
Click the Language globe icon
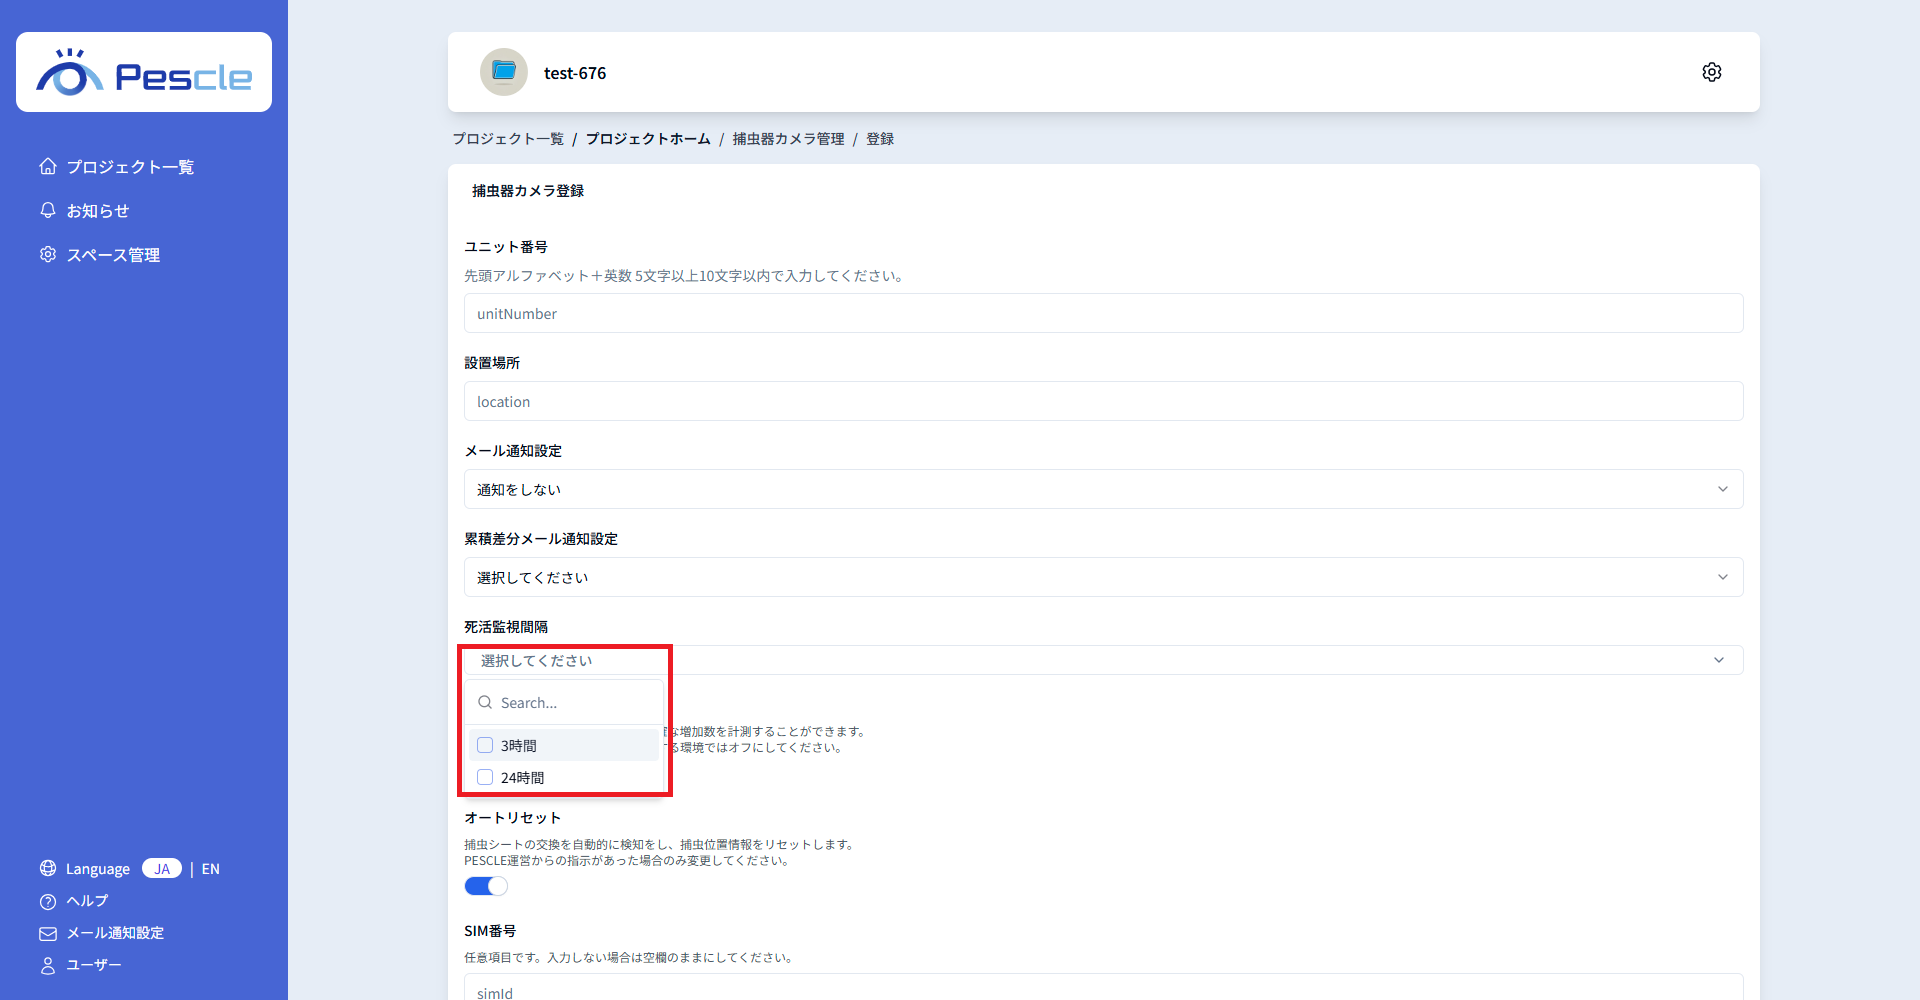[48, 868]
